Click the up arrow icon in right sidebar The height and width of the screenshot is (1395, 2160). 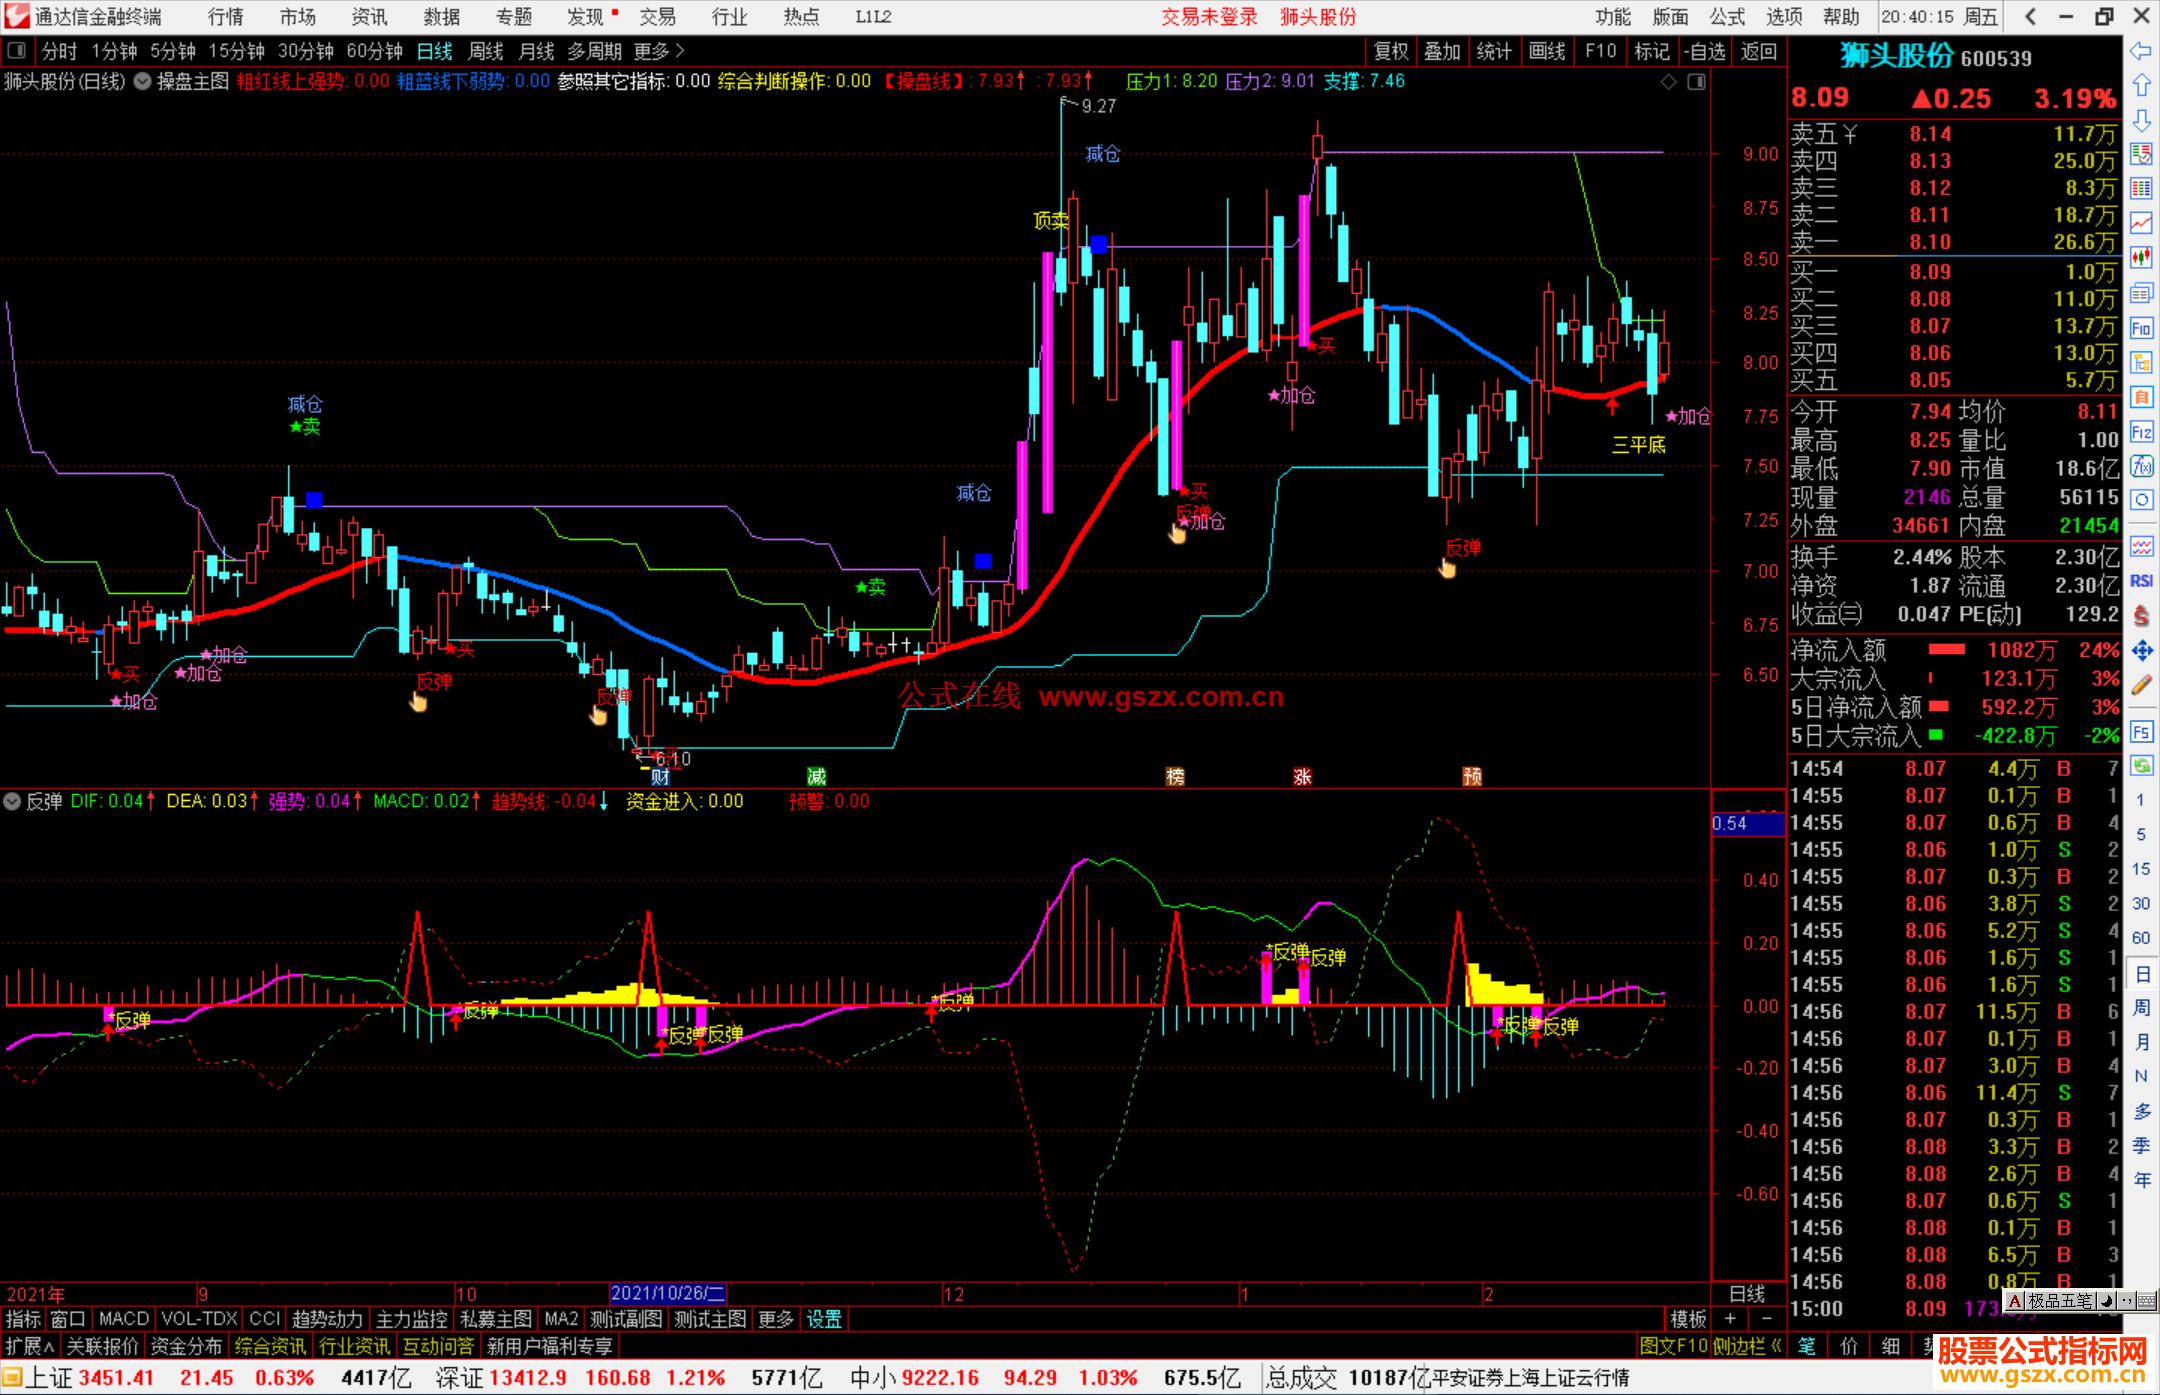(2141, 86)
